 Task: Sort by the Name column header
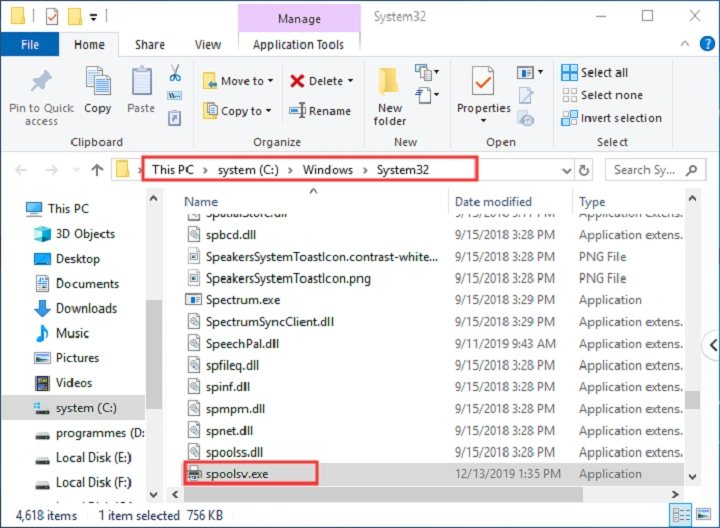pyautogui.click(x=201, y=202)
